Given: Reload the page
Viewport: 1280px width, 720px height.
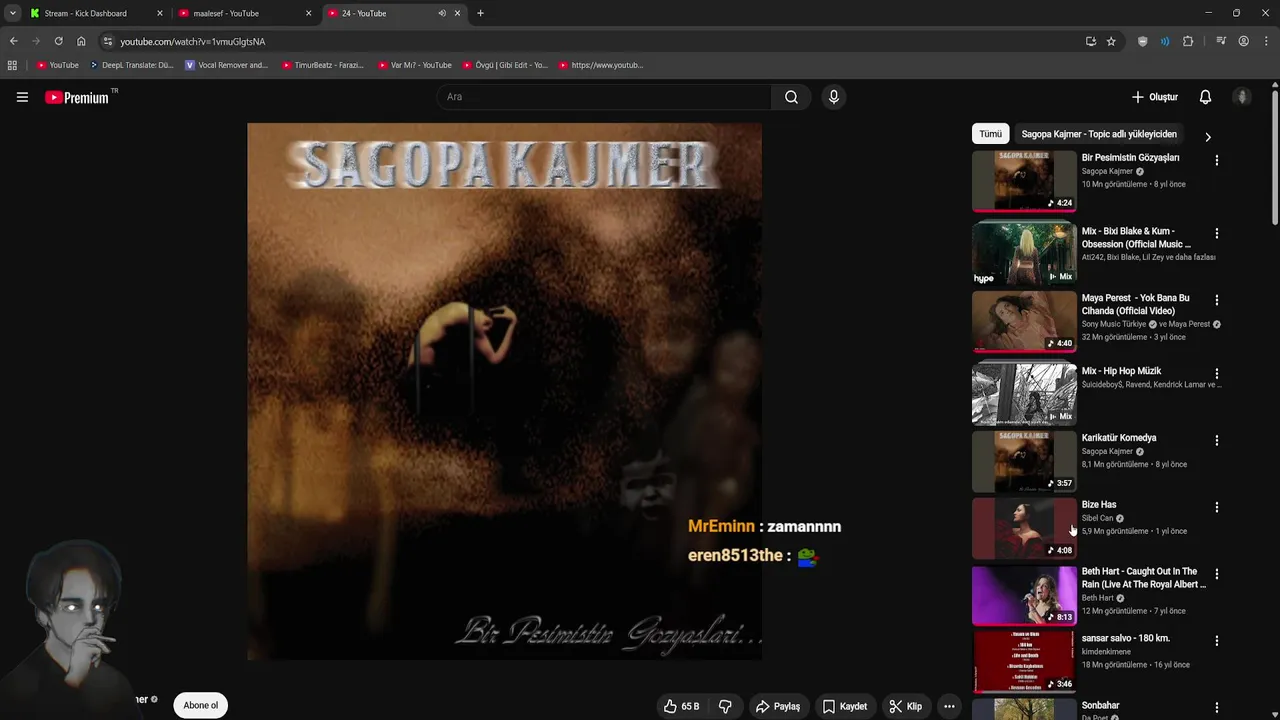Looking at the screenshot, I should point(58,41).
